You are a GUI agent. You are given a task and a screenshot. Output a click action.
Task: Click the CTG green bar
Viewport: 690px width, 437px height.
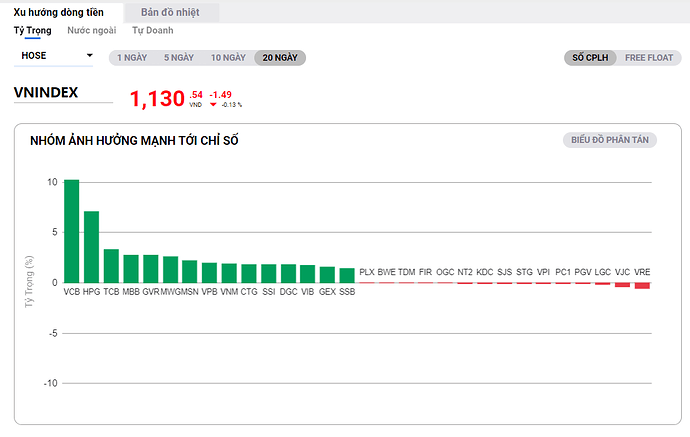click(249, 273)
